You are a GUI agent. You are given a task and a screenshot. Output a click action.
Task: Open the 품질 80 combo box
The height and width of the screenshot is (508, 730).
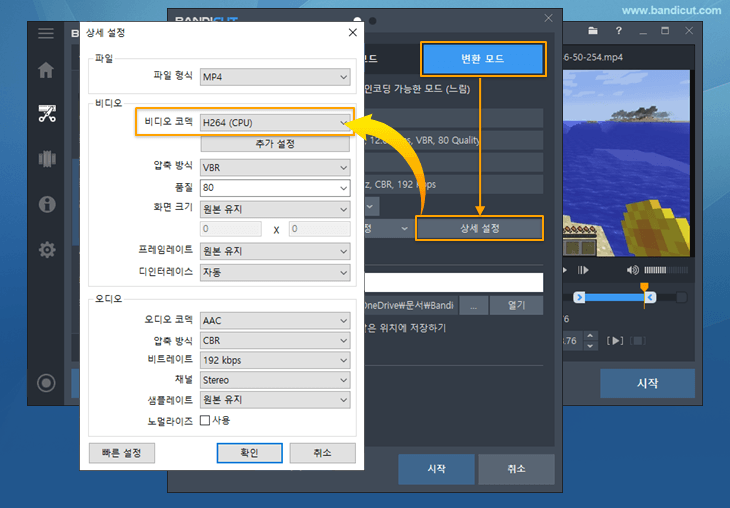click(275, 188)
